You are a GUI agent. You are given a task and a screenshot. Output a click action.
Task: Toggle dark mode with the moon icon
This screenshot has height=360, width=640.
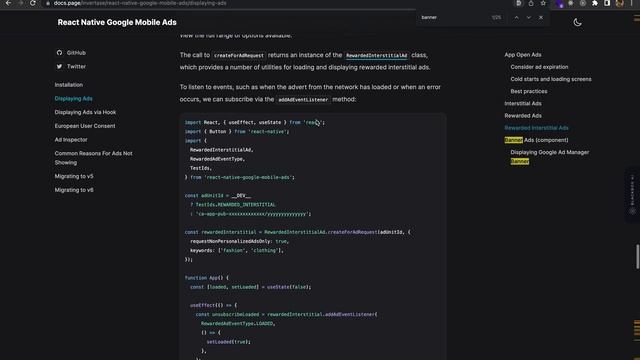click(577, 22)
